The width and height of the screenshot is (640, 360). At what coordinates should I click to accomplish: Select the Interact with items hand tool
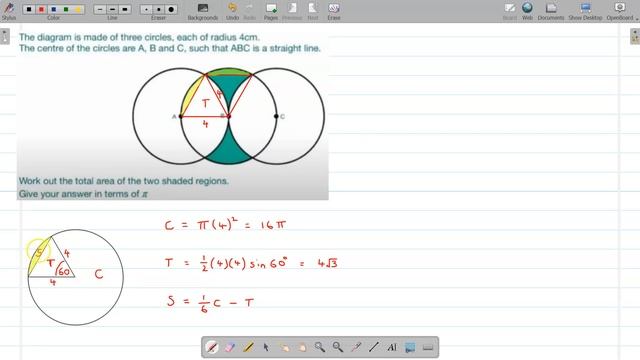(x=284, y=347)
